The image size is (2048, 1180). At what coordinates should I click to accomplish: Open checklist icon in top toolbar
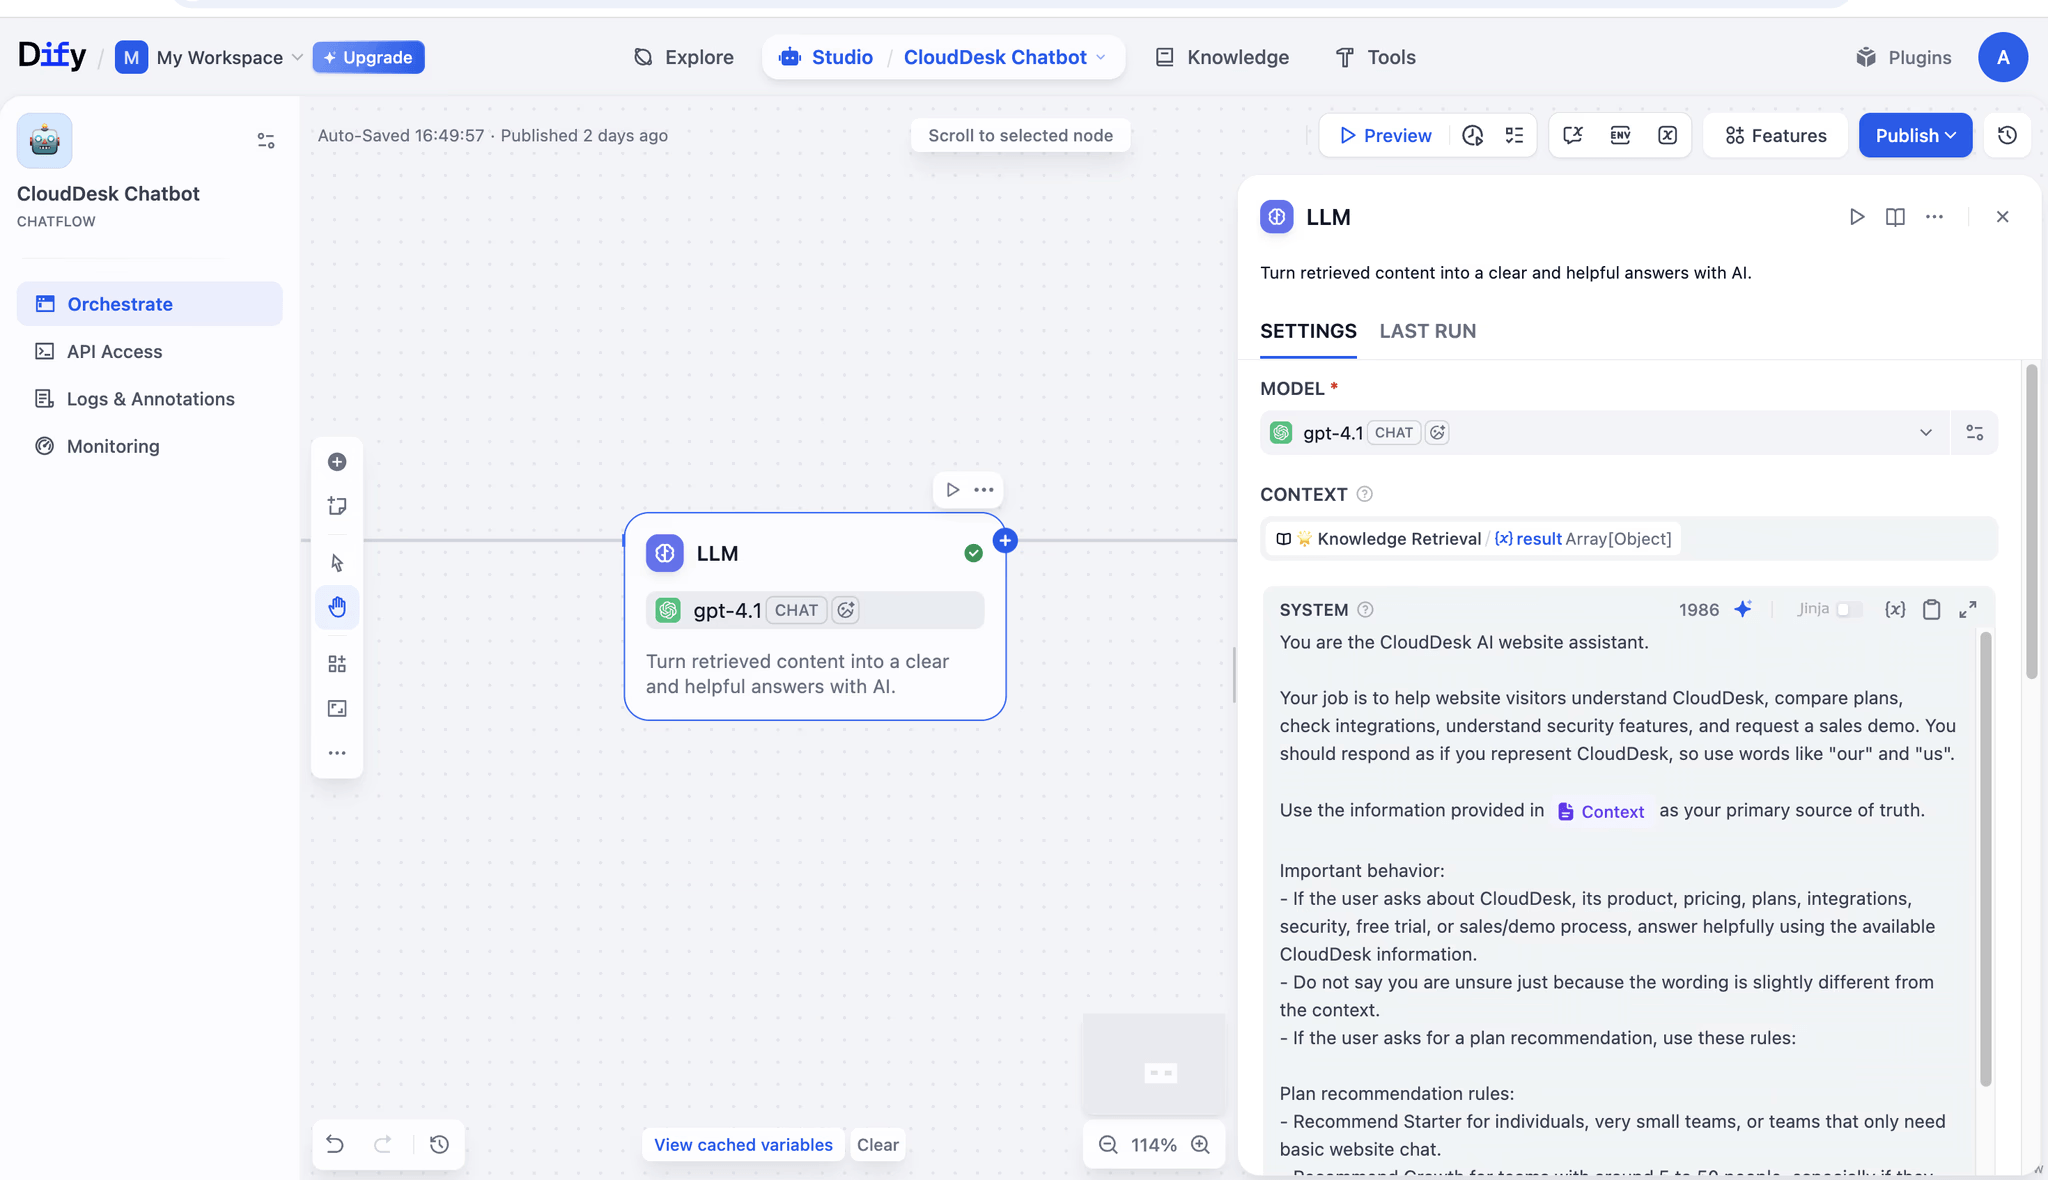click(1515, 136)
